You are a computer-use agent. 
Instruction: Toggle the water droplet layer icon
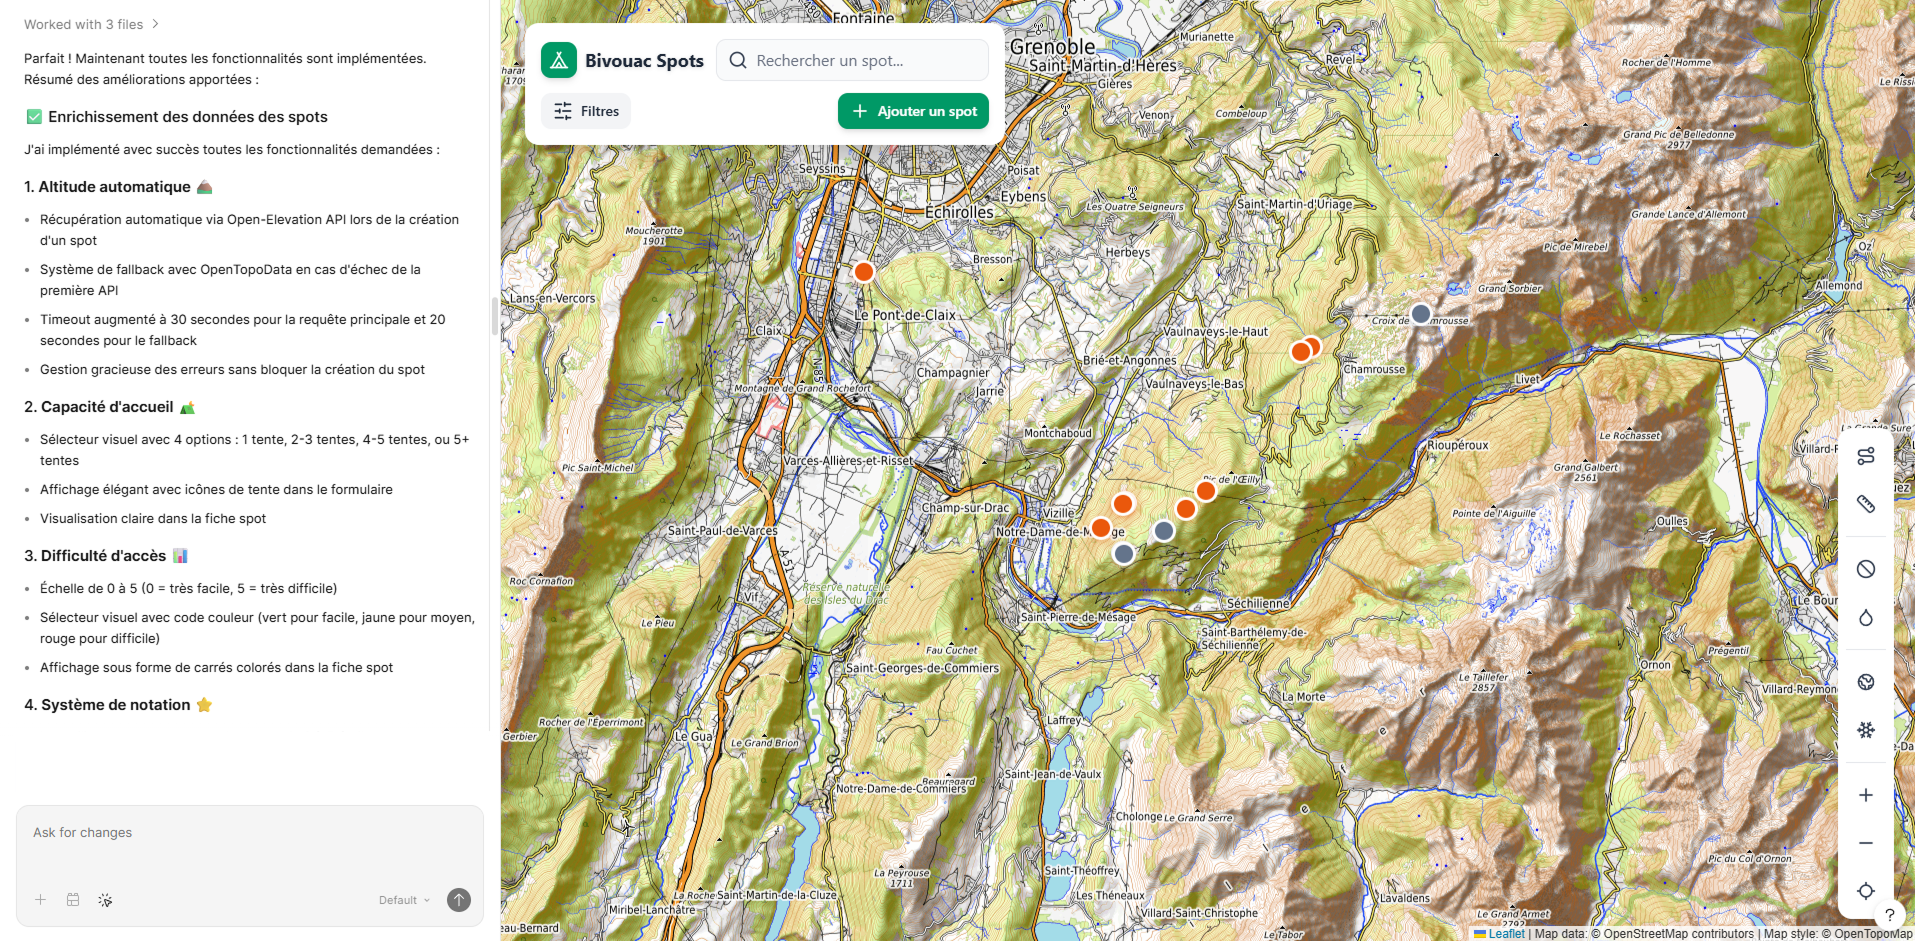click(1865, 618)
